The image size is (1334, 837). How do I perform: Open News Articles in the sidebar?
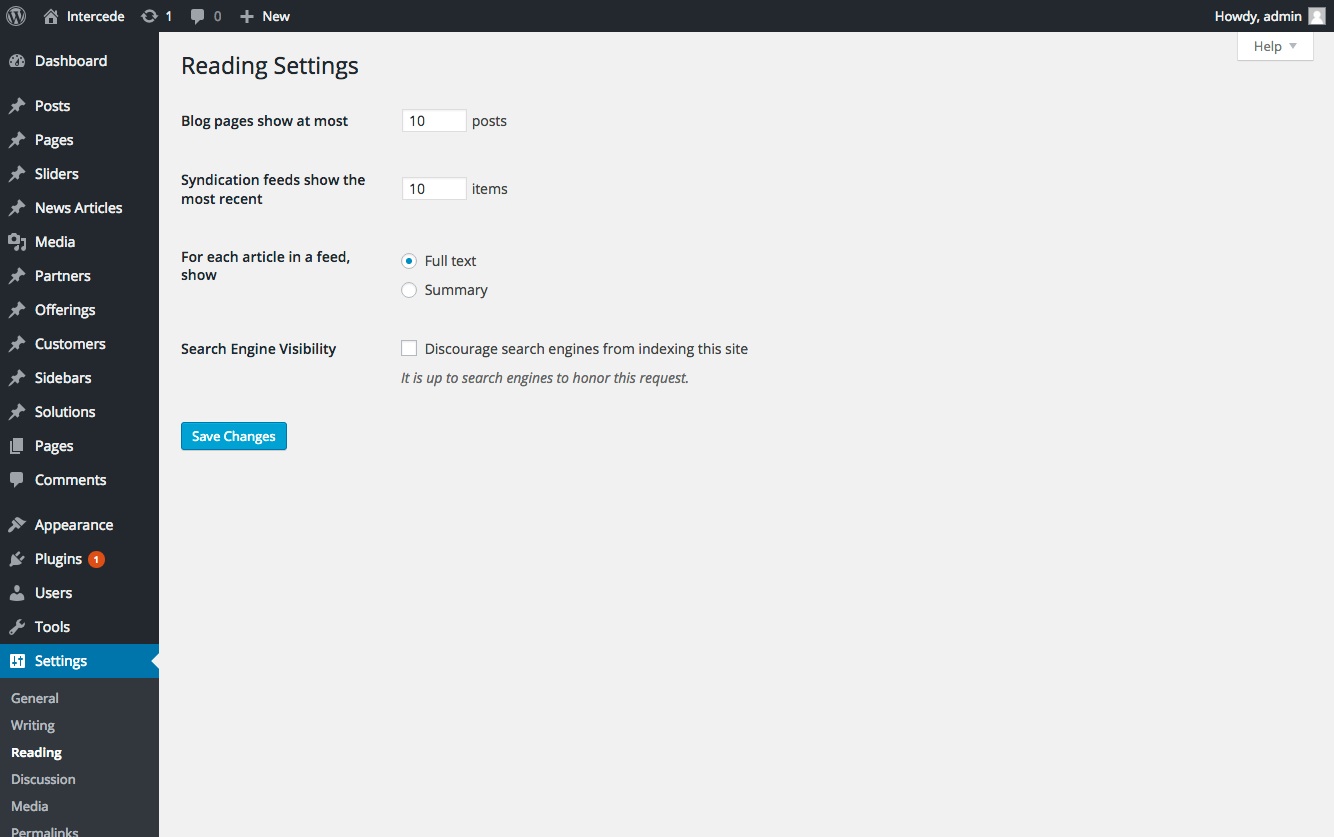point(79,208)
